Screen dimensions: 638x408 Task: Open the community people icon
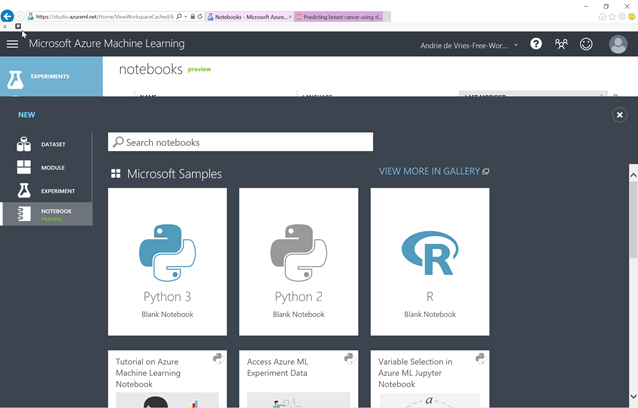click(561, 44)
